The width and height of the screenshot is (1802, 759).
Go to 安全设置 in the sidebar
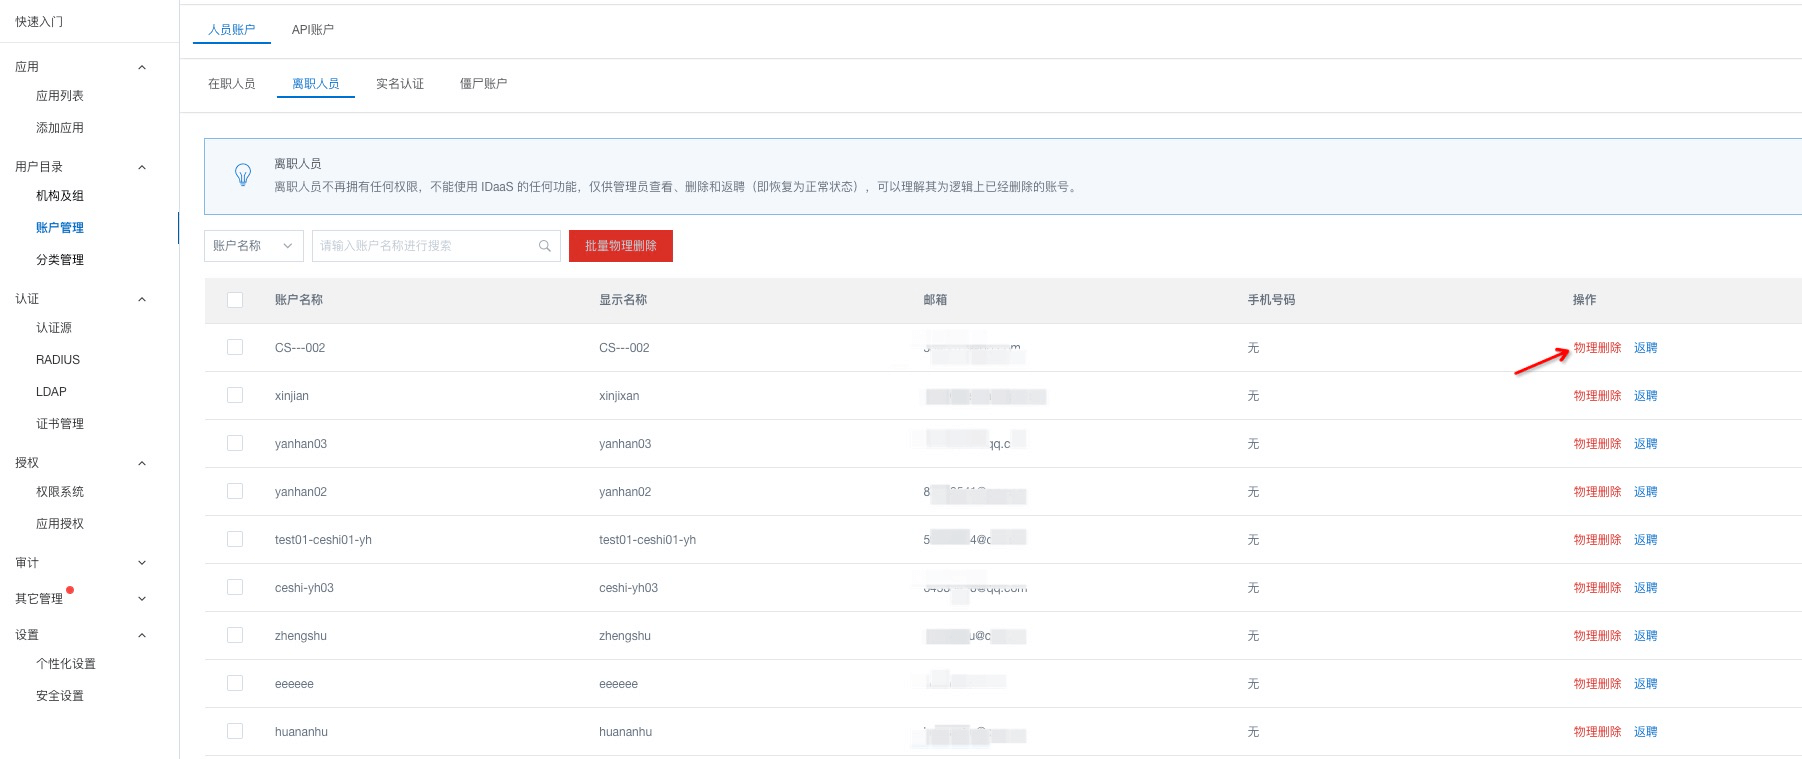(x=60, y=696)
